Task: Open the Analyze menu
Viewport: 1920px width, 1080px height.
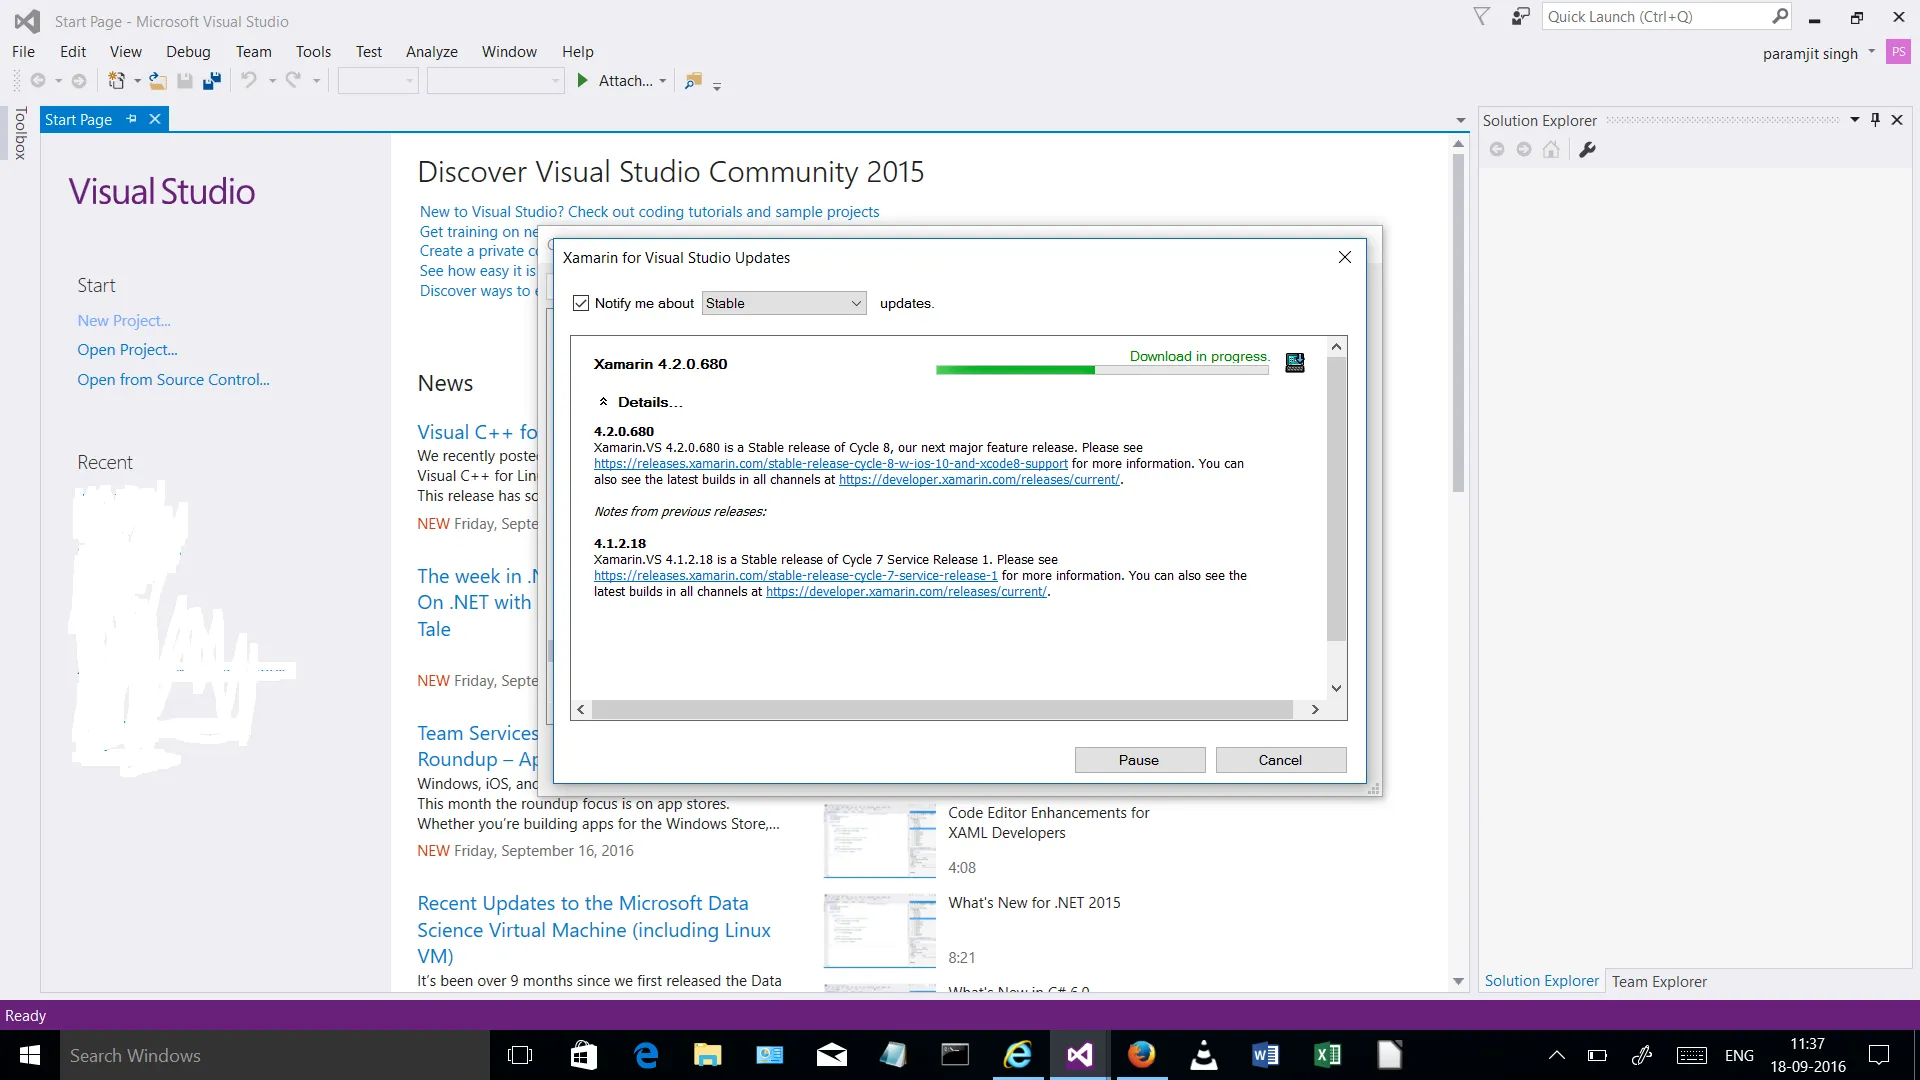Action: point(431,52)
